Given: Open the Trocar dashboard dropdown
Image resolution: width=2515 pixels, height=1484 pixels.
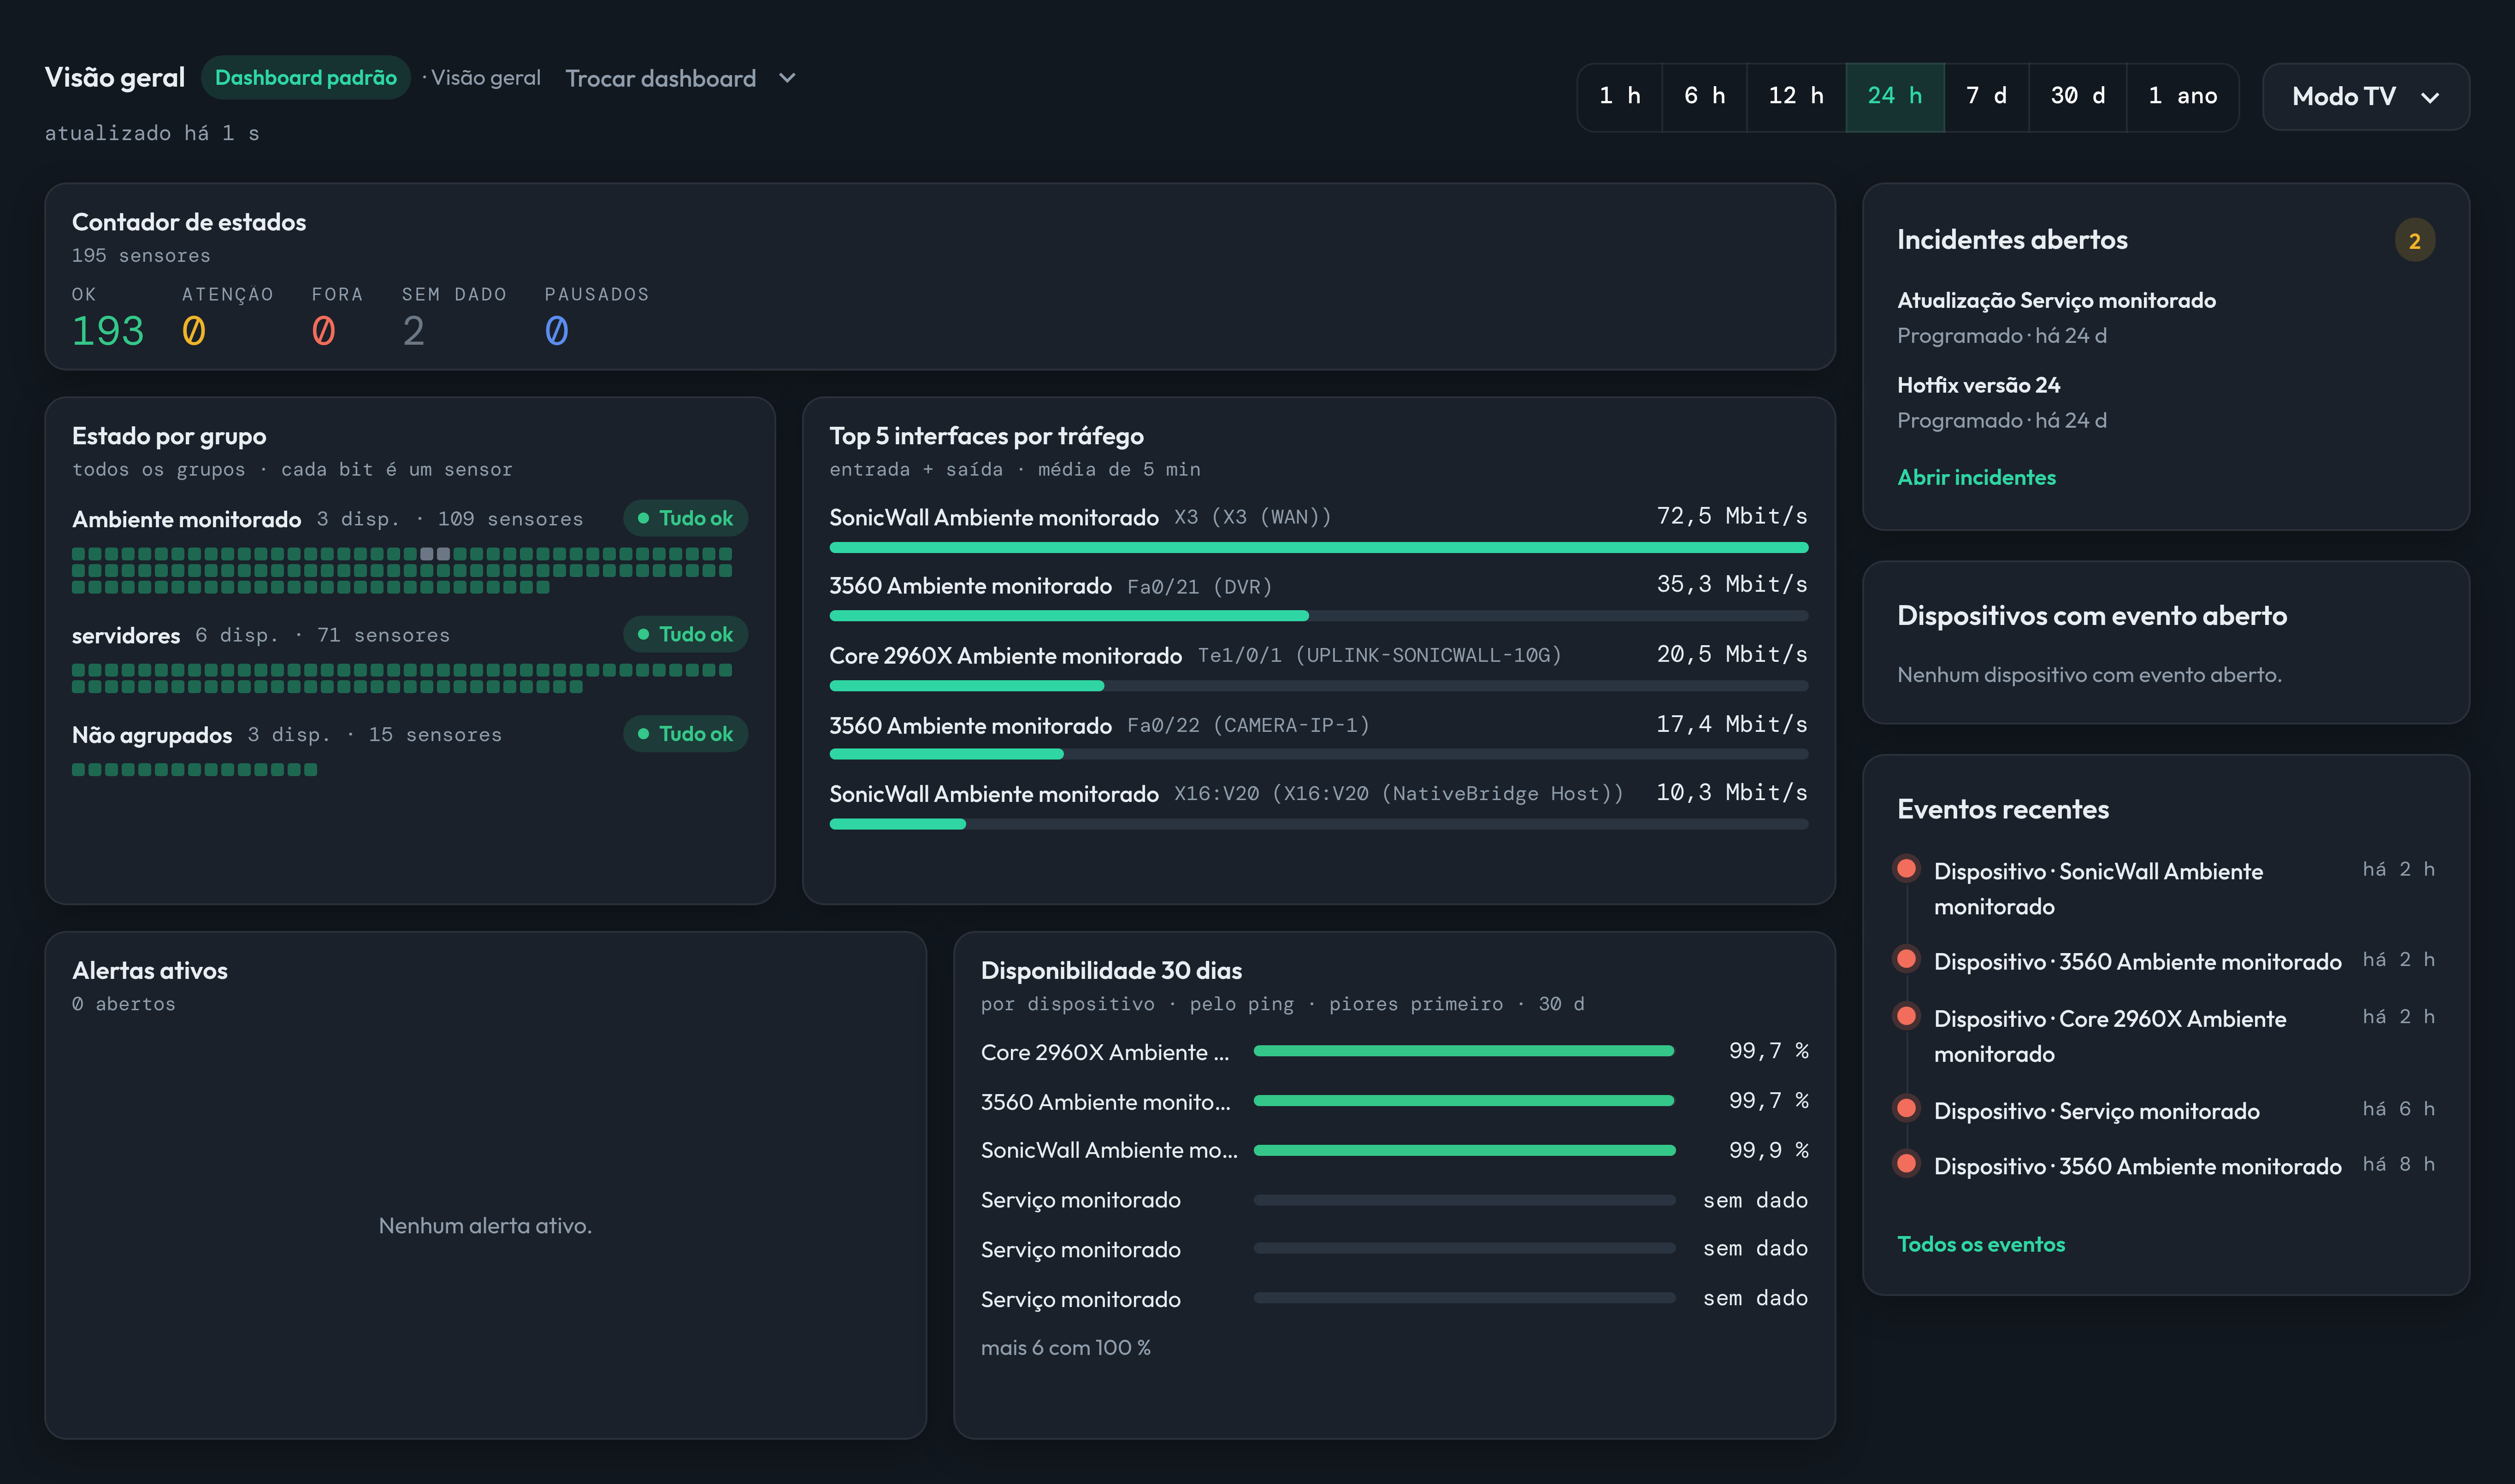Looking at the screenshot, I should pos(681,78).
